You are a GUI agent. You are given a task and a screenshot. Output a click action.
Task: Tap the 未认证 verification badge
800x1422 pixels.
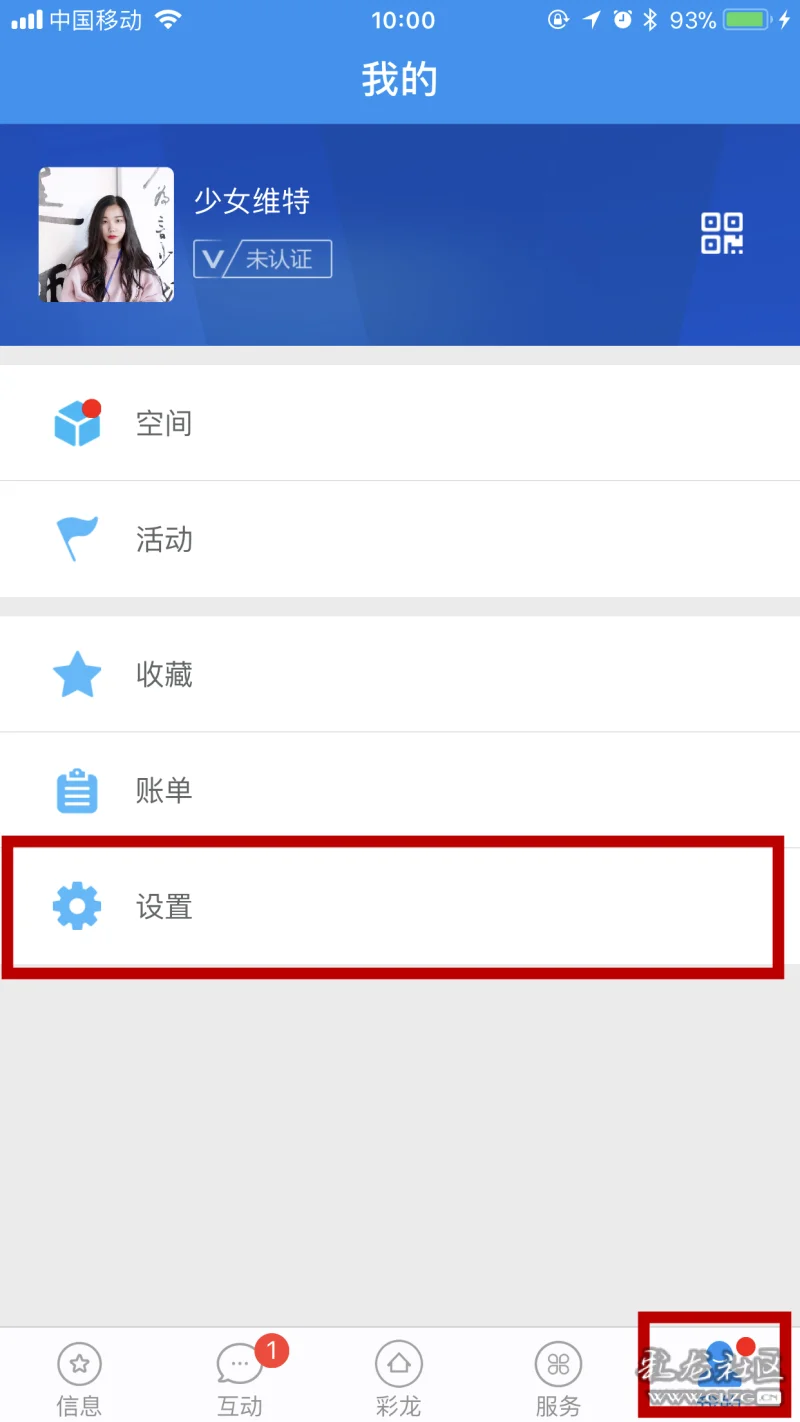coord(262,259)
